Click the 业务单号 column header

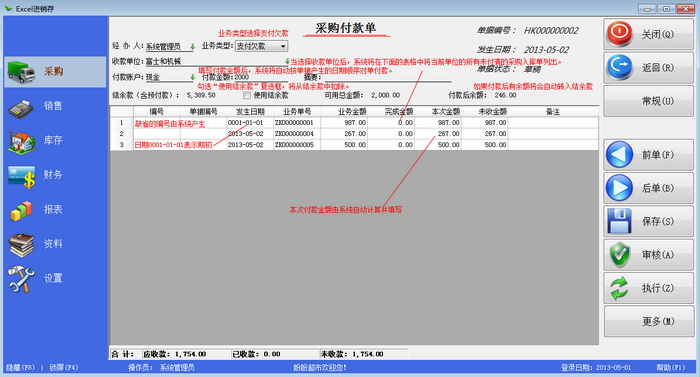point(296,111)
